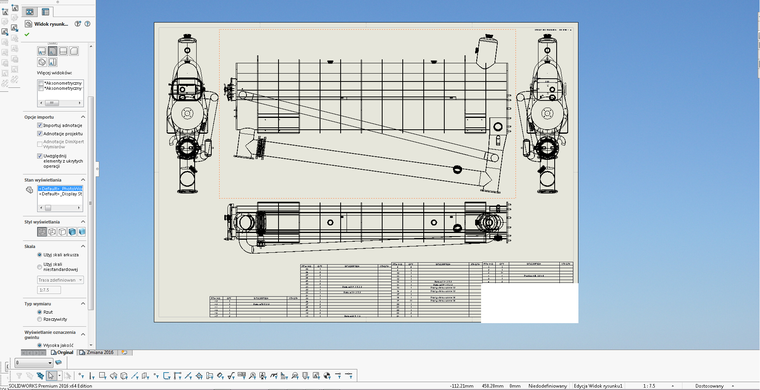
Task: Select the wireframe display style icon
Action: (x=42, y=232)
